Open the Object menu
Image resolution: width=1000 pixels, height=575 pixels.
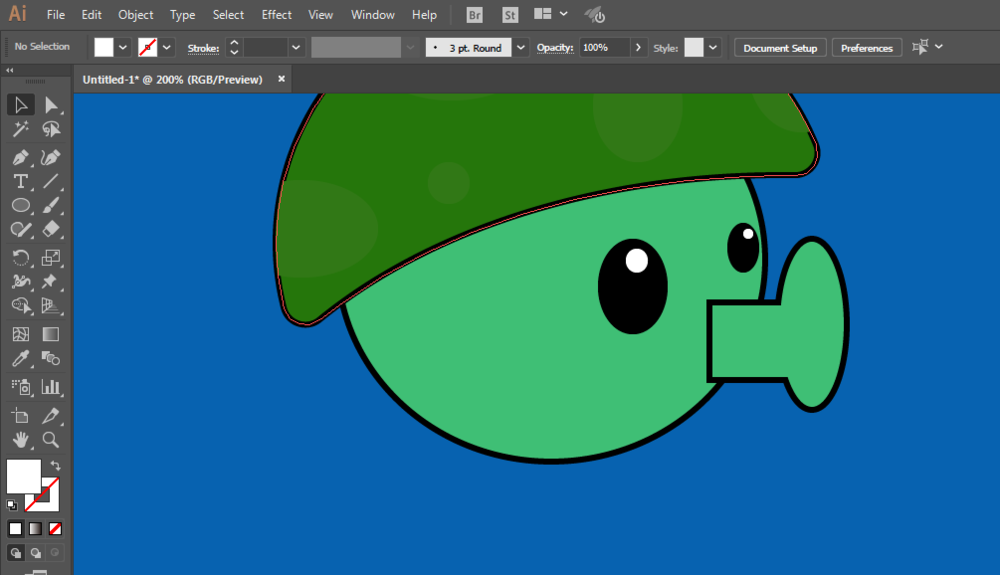pyautogui.click(x=135, y=15)
